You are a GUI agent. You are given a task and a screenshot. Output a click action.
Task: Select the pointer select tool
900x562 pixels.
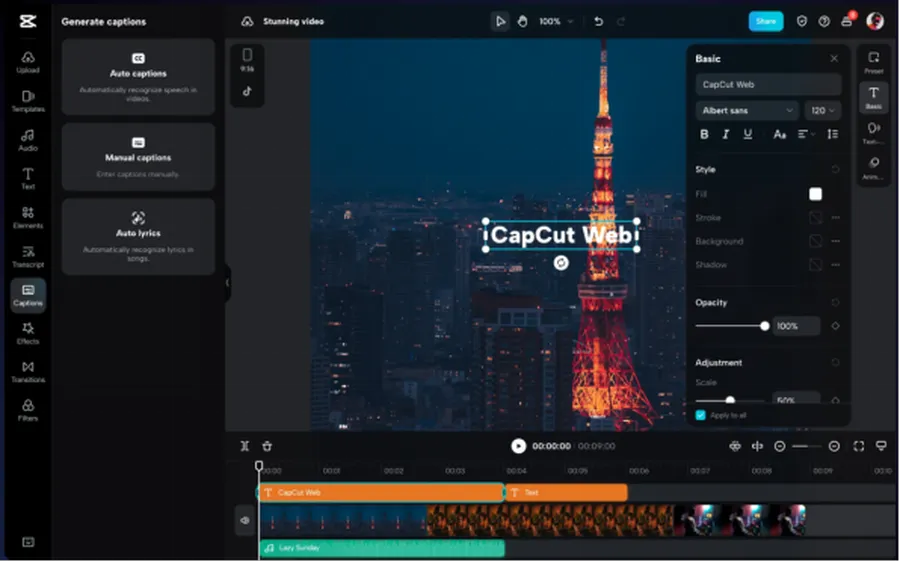coord(501,21)
